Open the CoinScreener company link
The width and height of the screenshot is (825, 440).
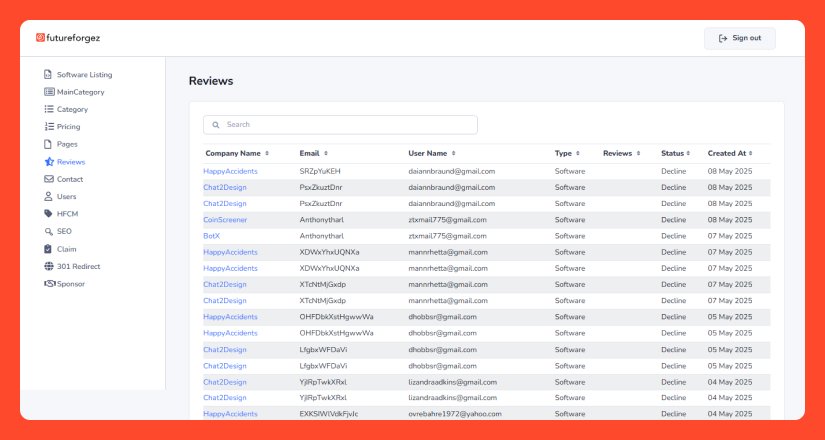tap(225, 220)
